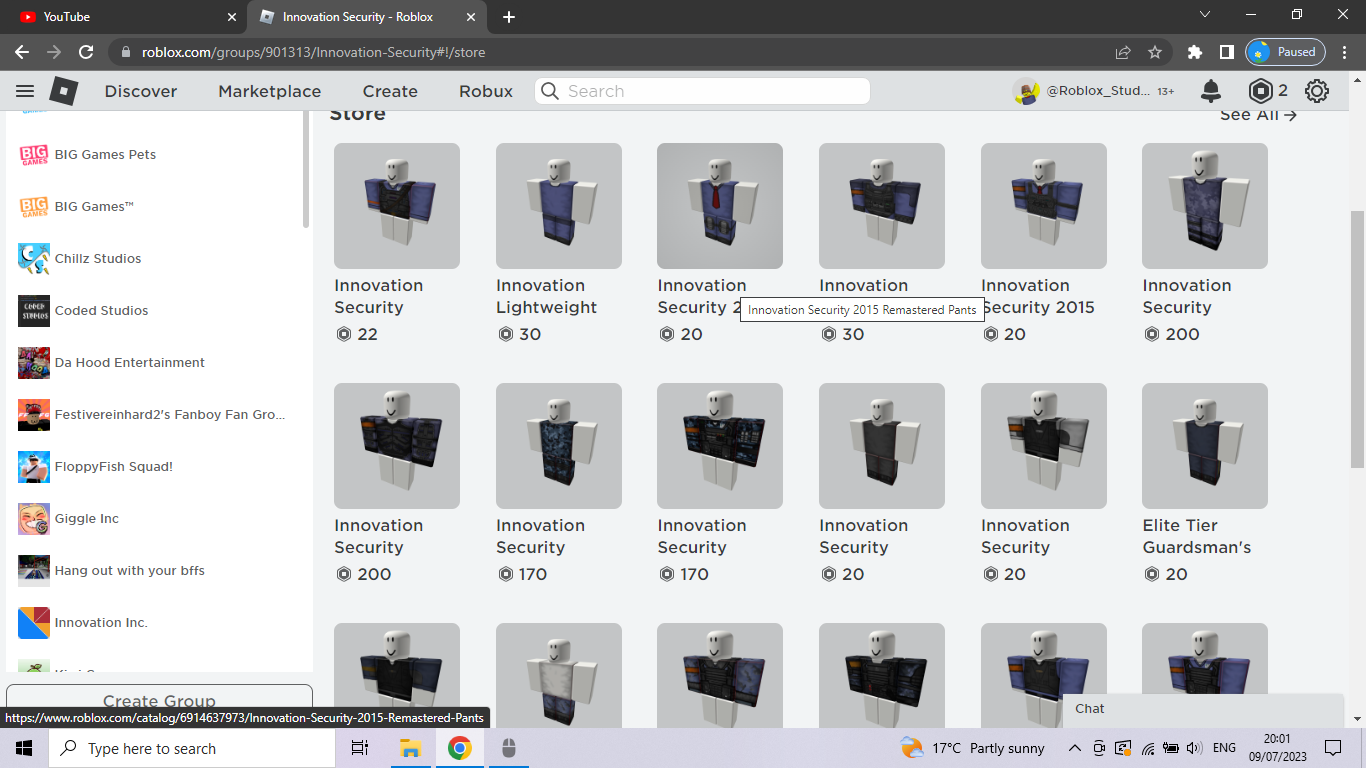The width and height of the screenshot is (1366, 768).
Task: Open the Windows notification center
Action: click(x=1332, y=748)
